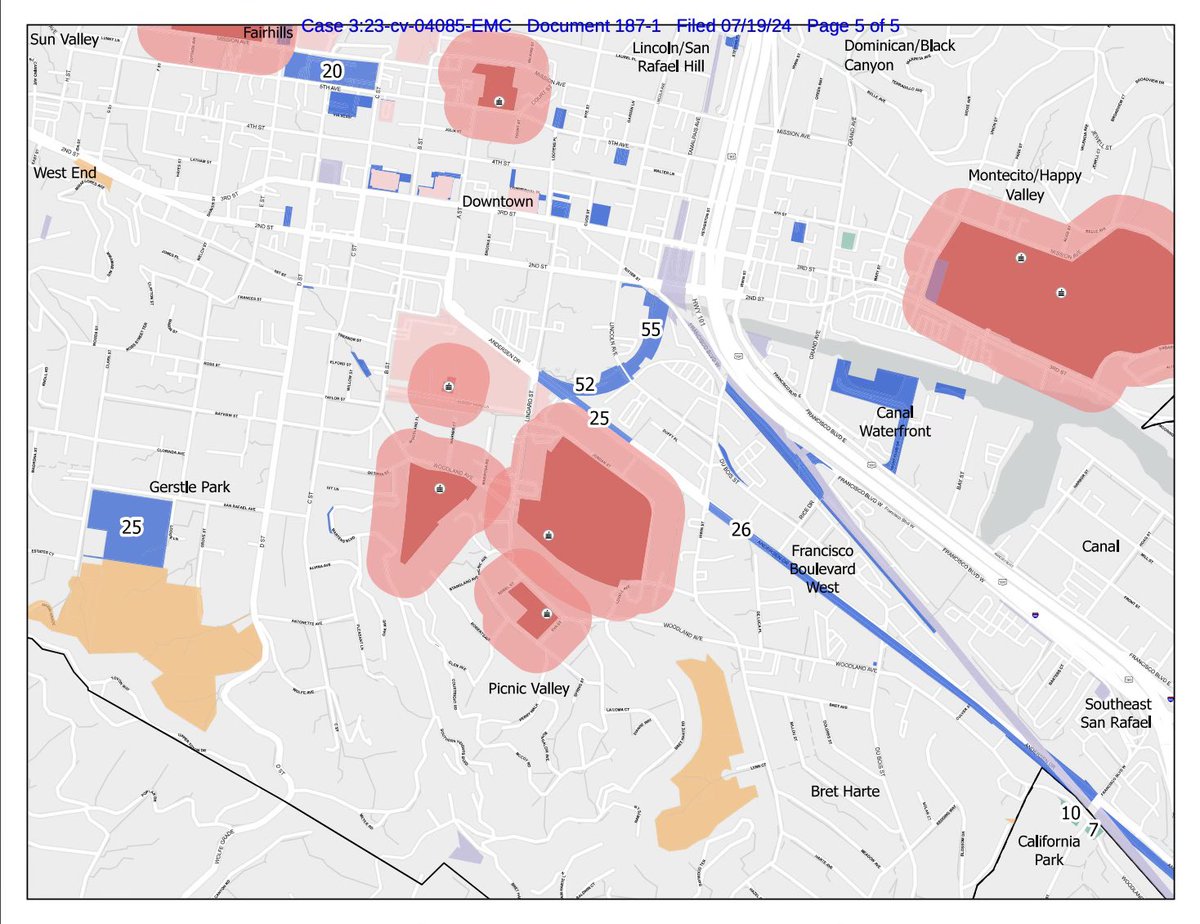Click the number 10 above California Park
The height and width of the screenshot is (924, 1200).
pos(1070,813)
